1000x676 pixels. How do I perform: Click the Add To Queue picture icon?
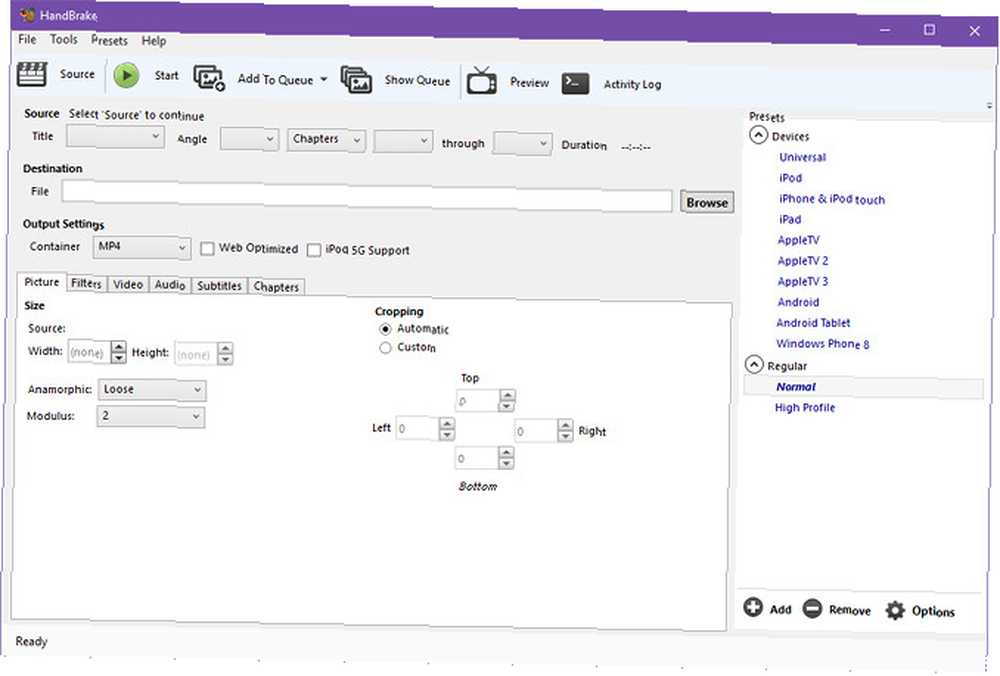coord(209,78)
